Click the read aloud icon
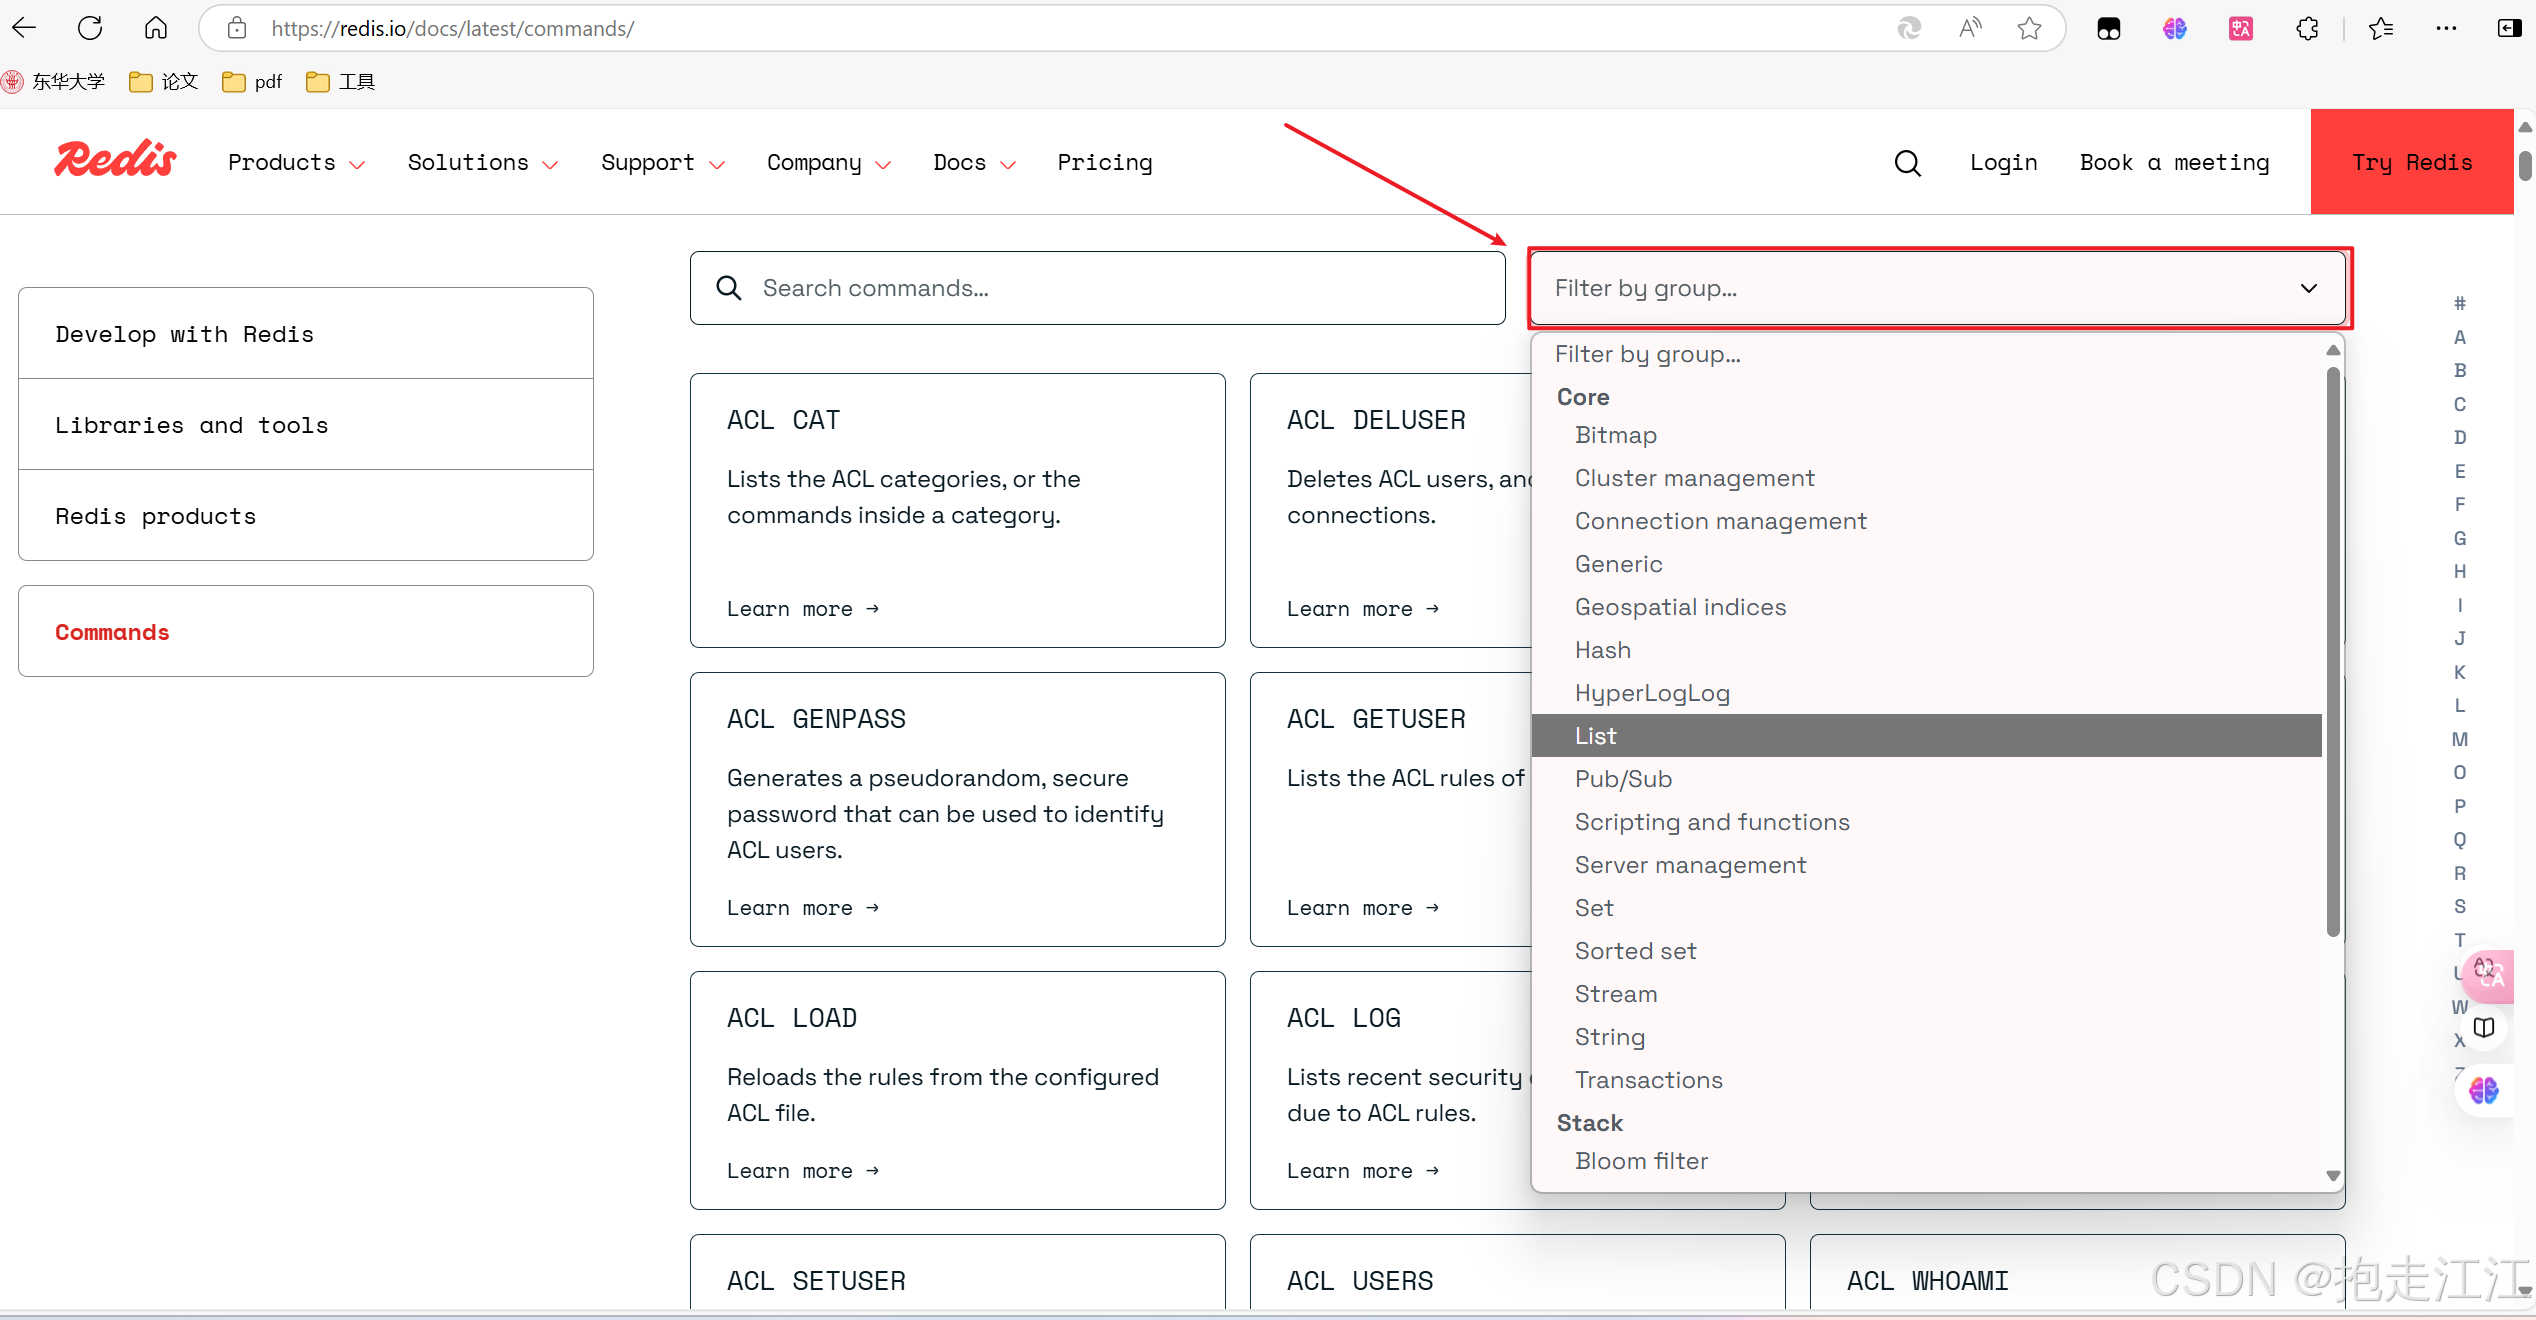This screenshot has width=2536, height=1320. (x=1970, y=28)
